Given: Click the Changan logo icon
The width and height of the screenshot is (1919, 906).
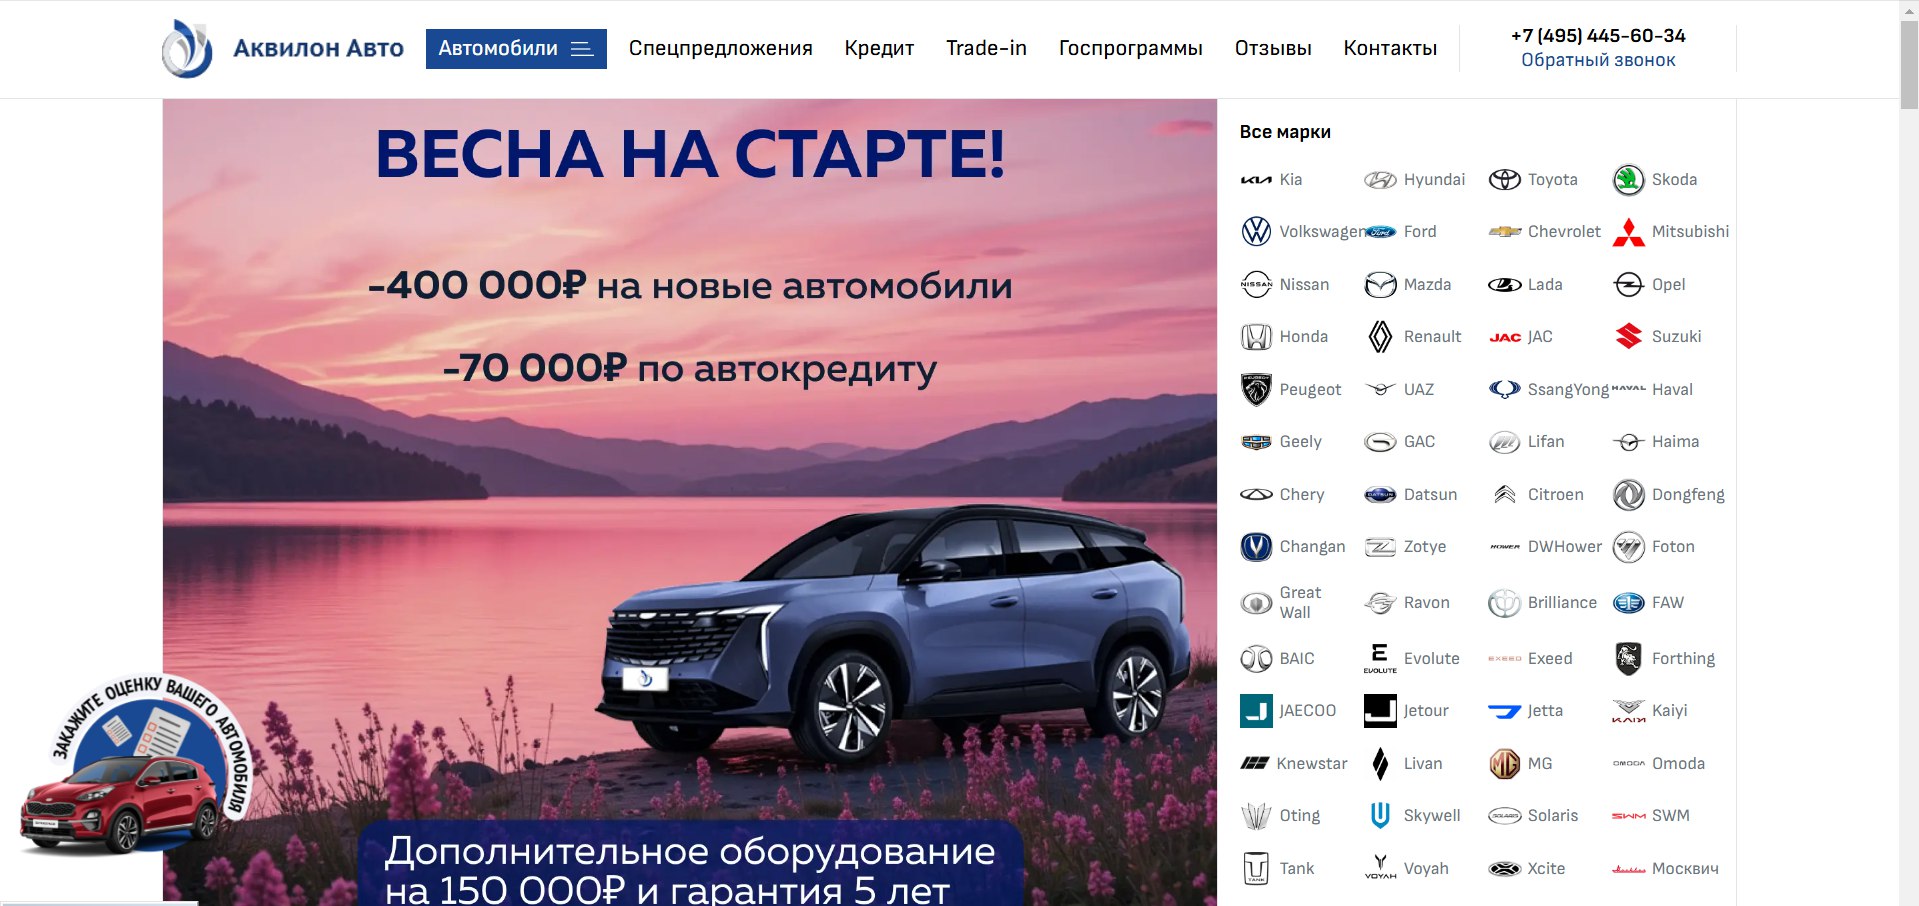Looking at the screenshot, I should point(1256,547).
